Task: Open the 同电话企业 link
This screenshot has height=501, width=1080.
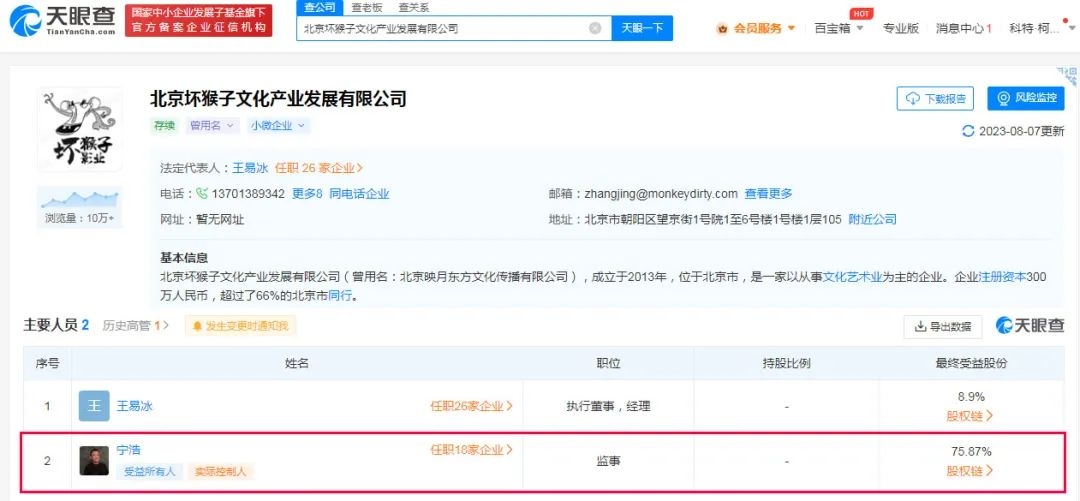Action: (359, 194)
